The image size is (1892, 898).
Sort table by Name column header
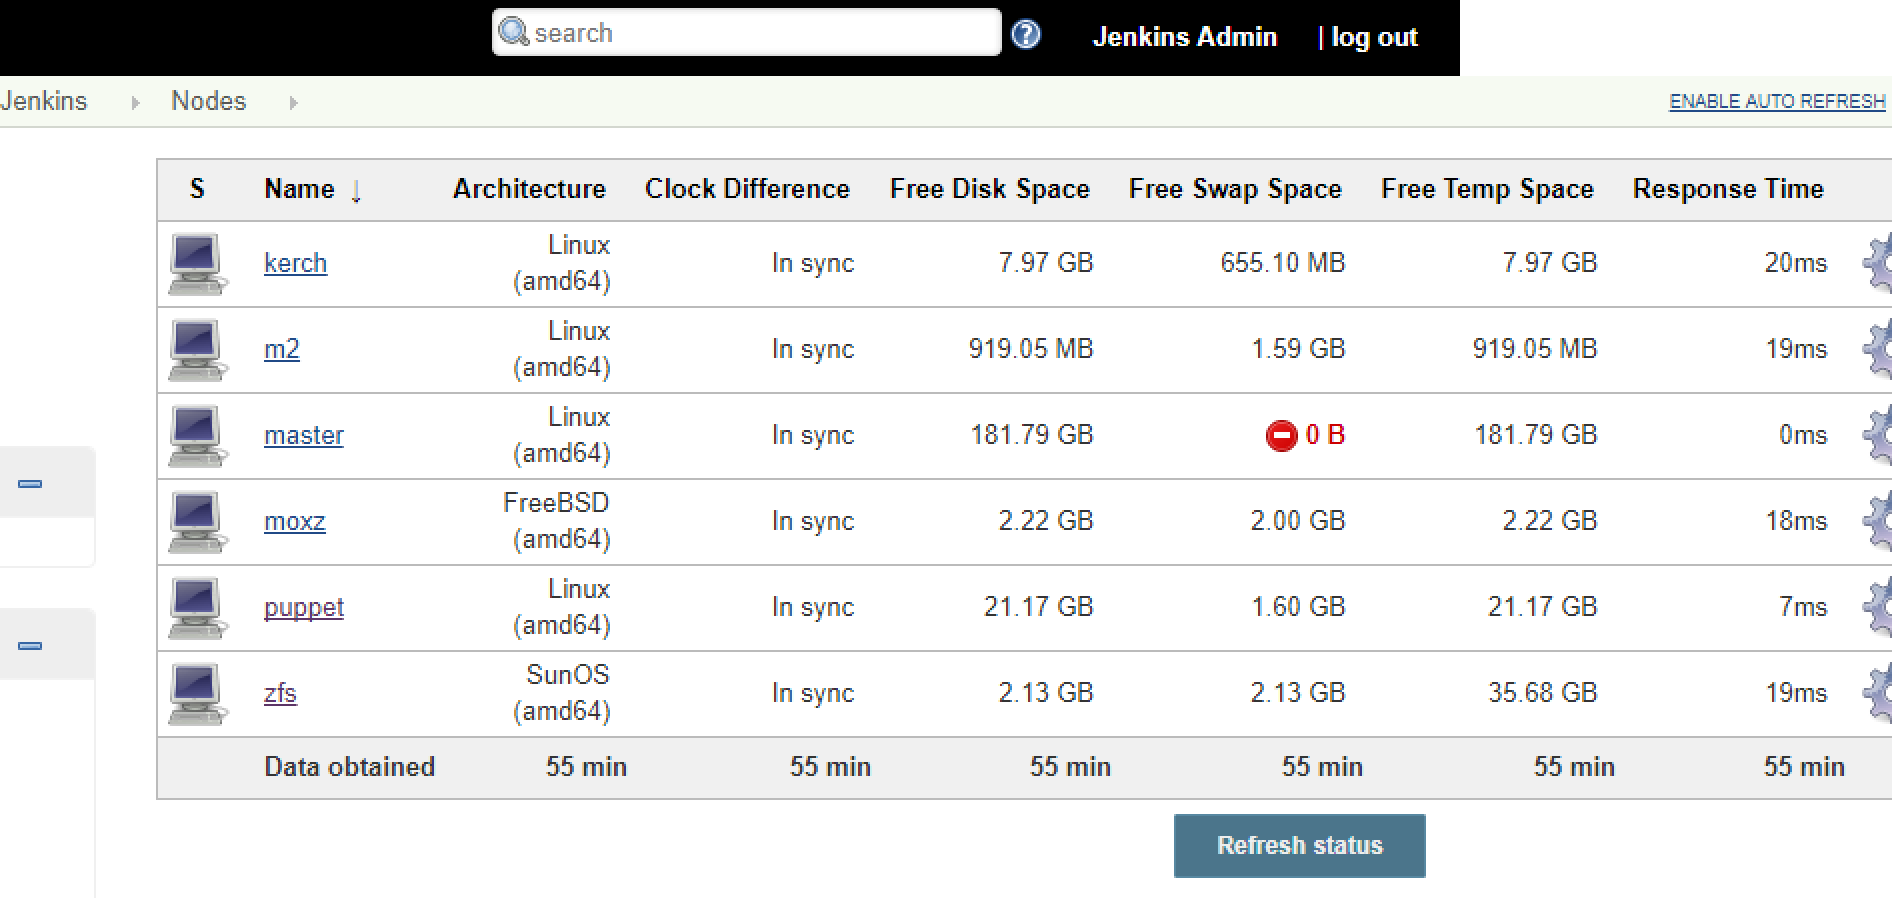299,189
